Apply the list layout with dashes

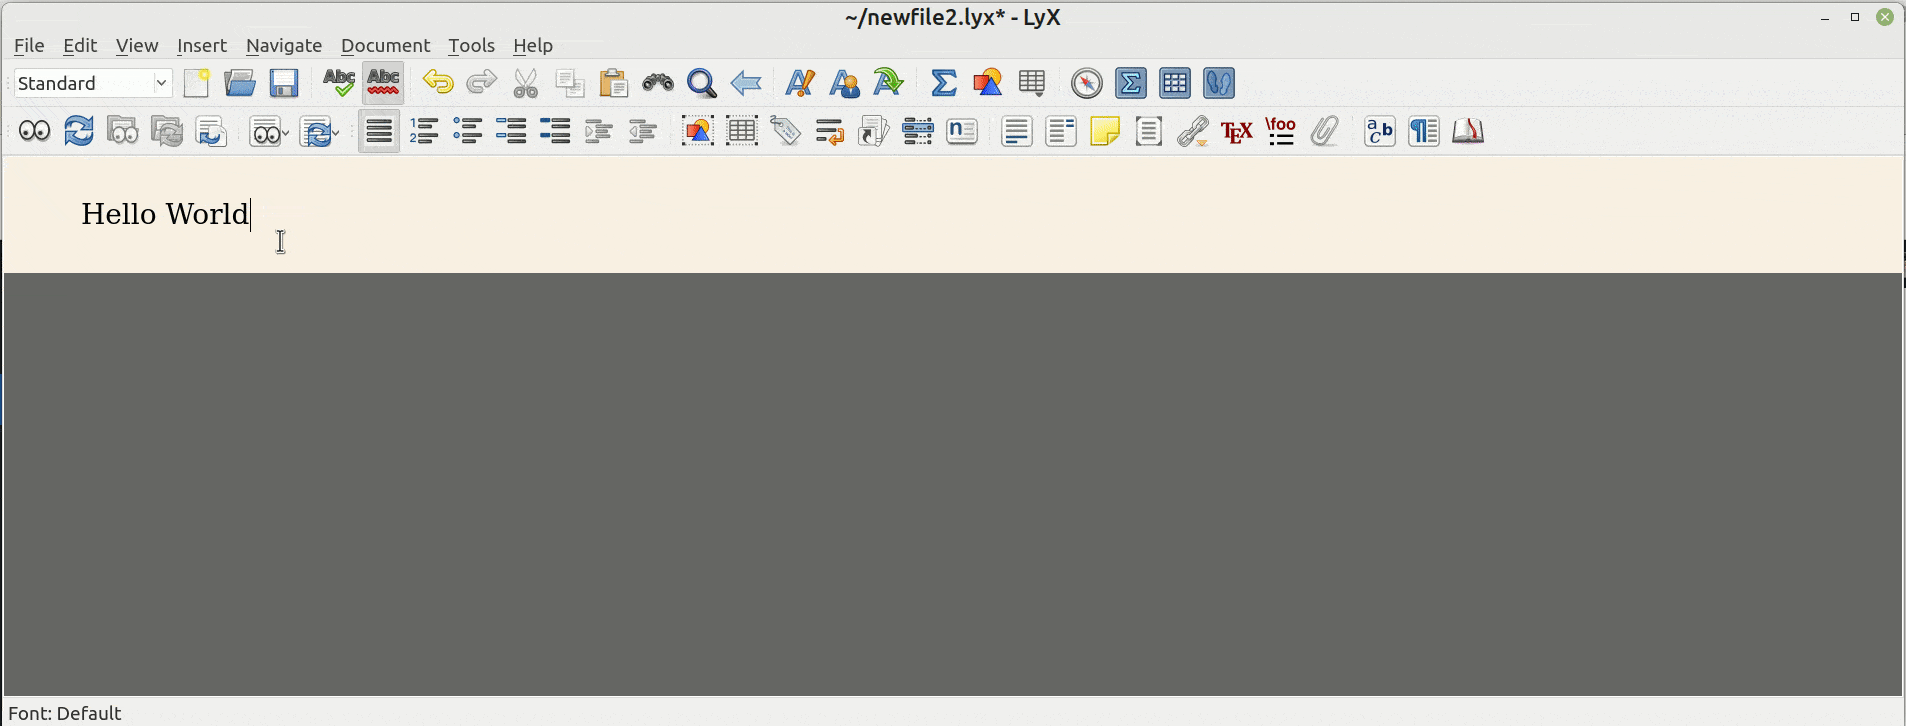512,131
